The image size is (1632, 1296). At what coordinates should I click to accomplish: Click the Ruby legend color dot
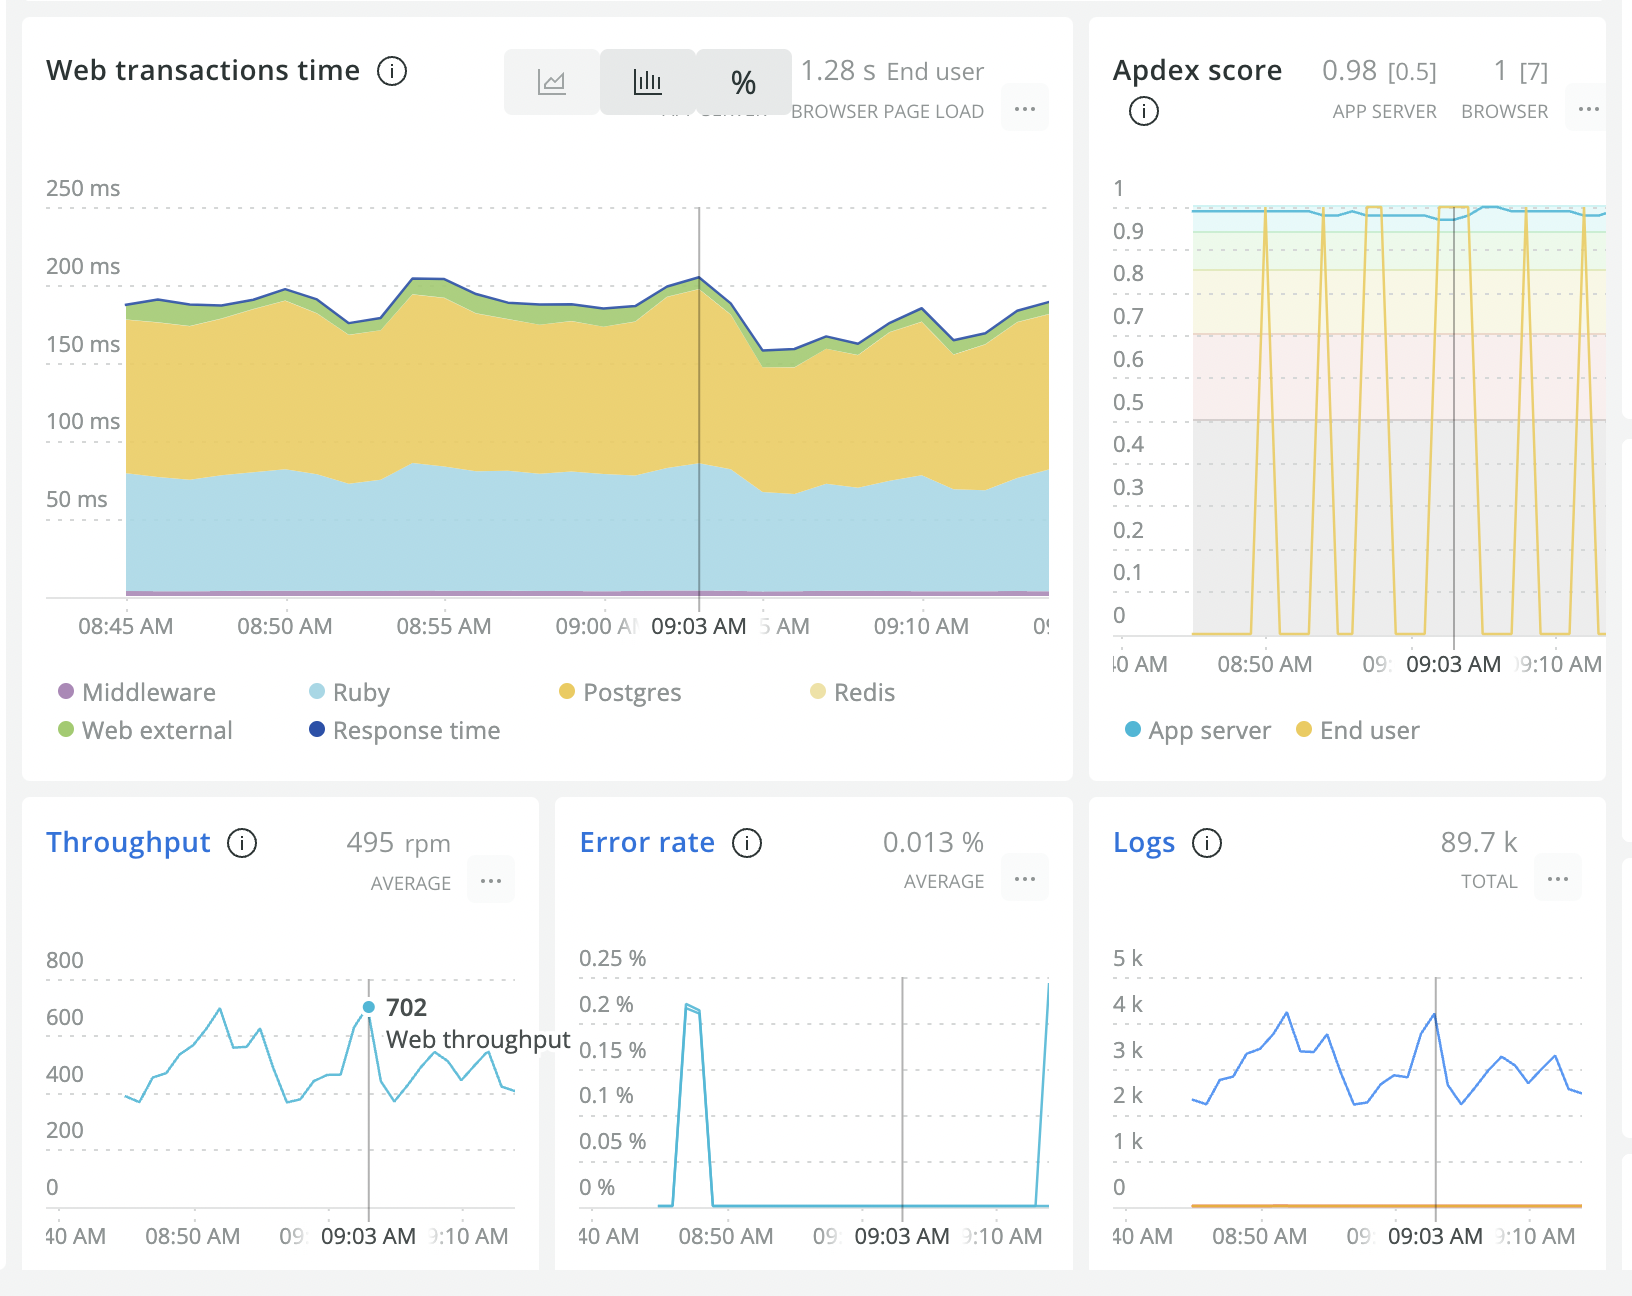[317, 691]
